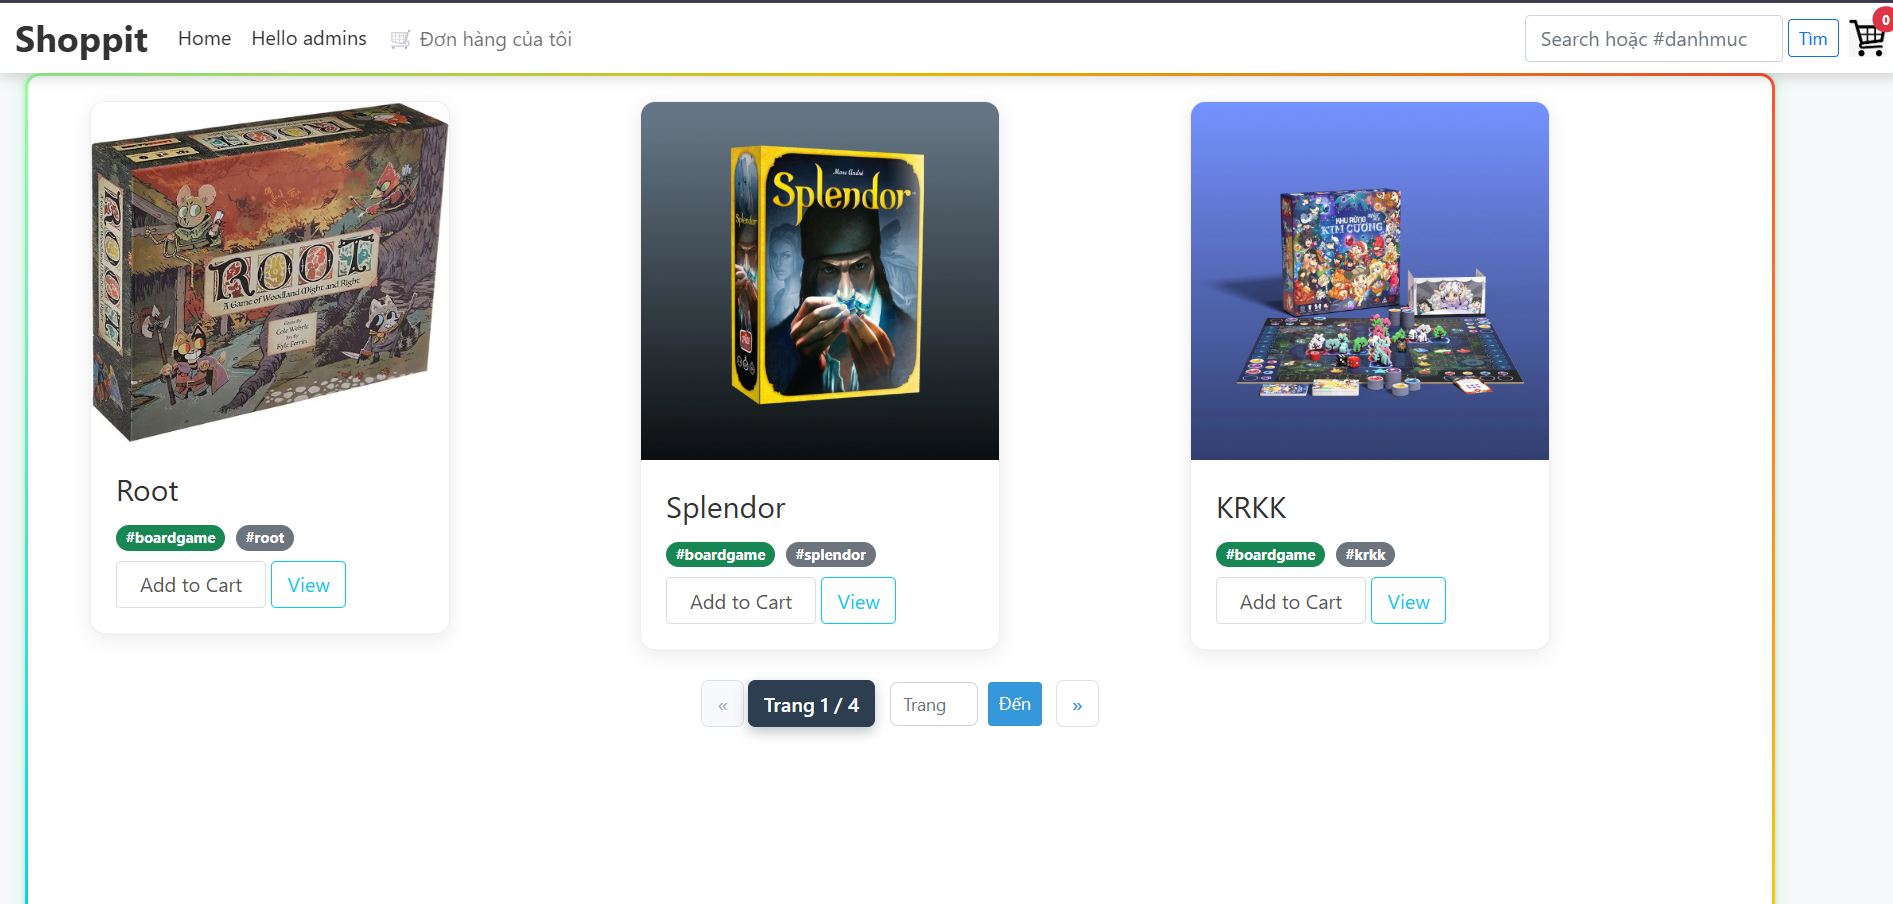Click the Đến go-to-page button

pos(1015,704)
